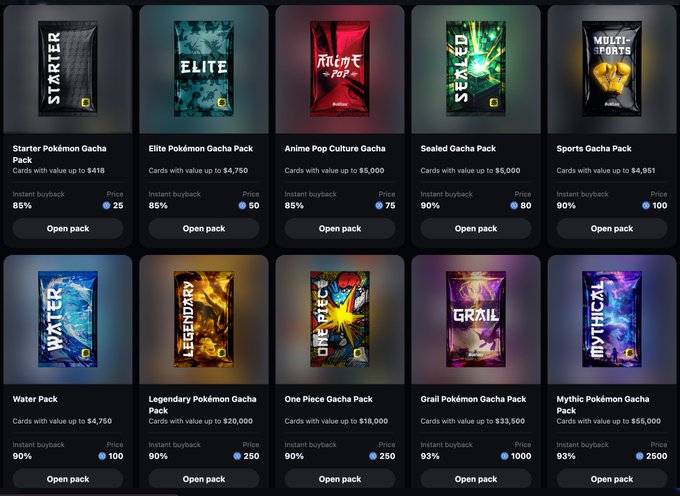Click 'Cards with value up to $55,000'
The width and height of the screenshot is (680, 496).
pyautogui.click(x=609, y=421)
